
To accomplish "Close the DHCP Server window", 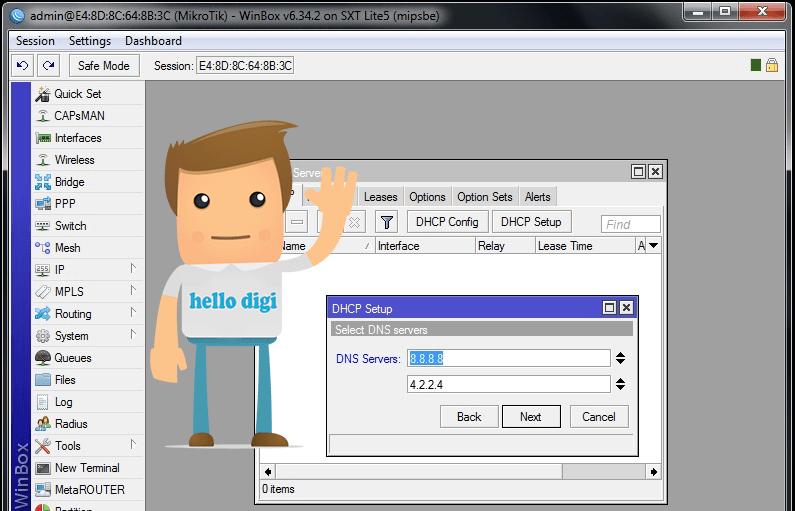I will (x=655, y=172).
